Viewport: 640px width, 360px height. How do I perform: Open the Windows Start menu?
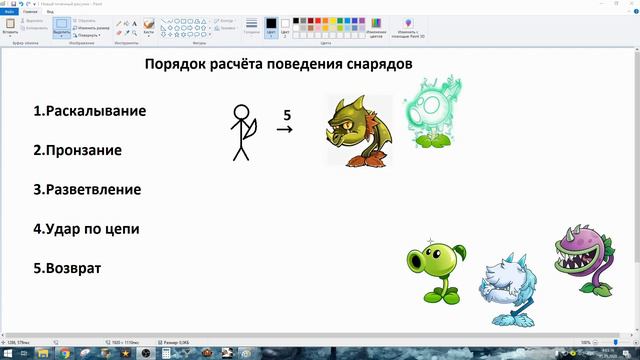point(7,353)
